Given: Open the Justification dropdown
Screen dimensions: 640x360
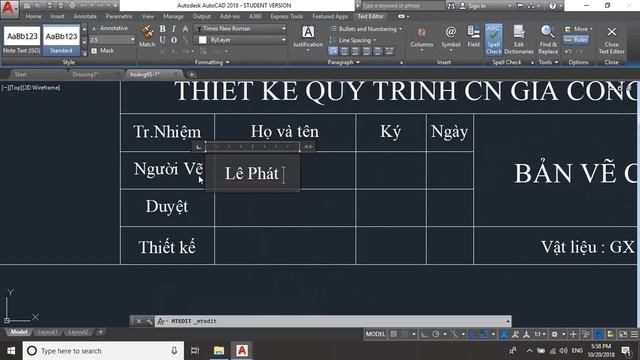Looking at the screenshot, I should 308,38.
